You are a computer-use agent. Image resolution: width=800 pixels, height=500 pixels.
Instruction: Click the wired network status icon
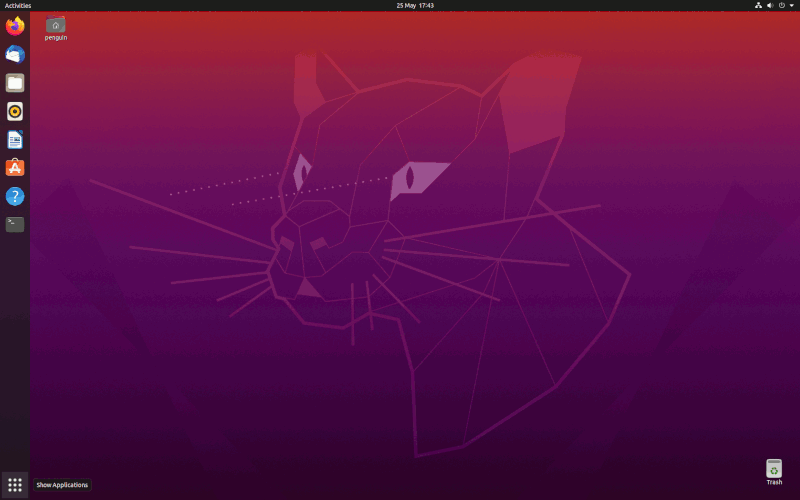point(758,5)
